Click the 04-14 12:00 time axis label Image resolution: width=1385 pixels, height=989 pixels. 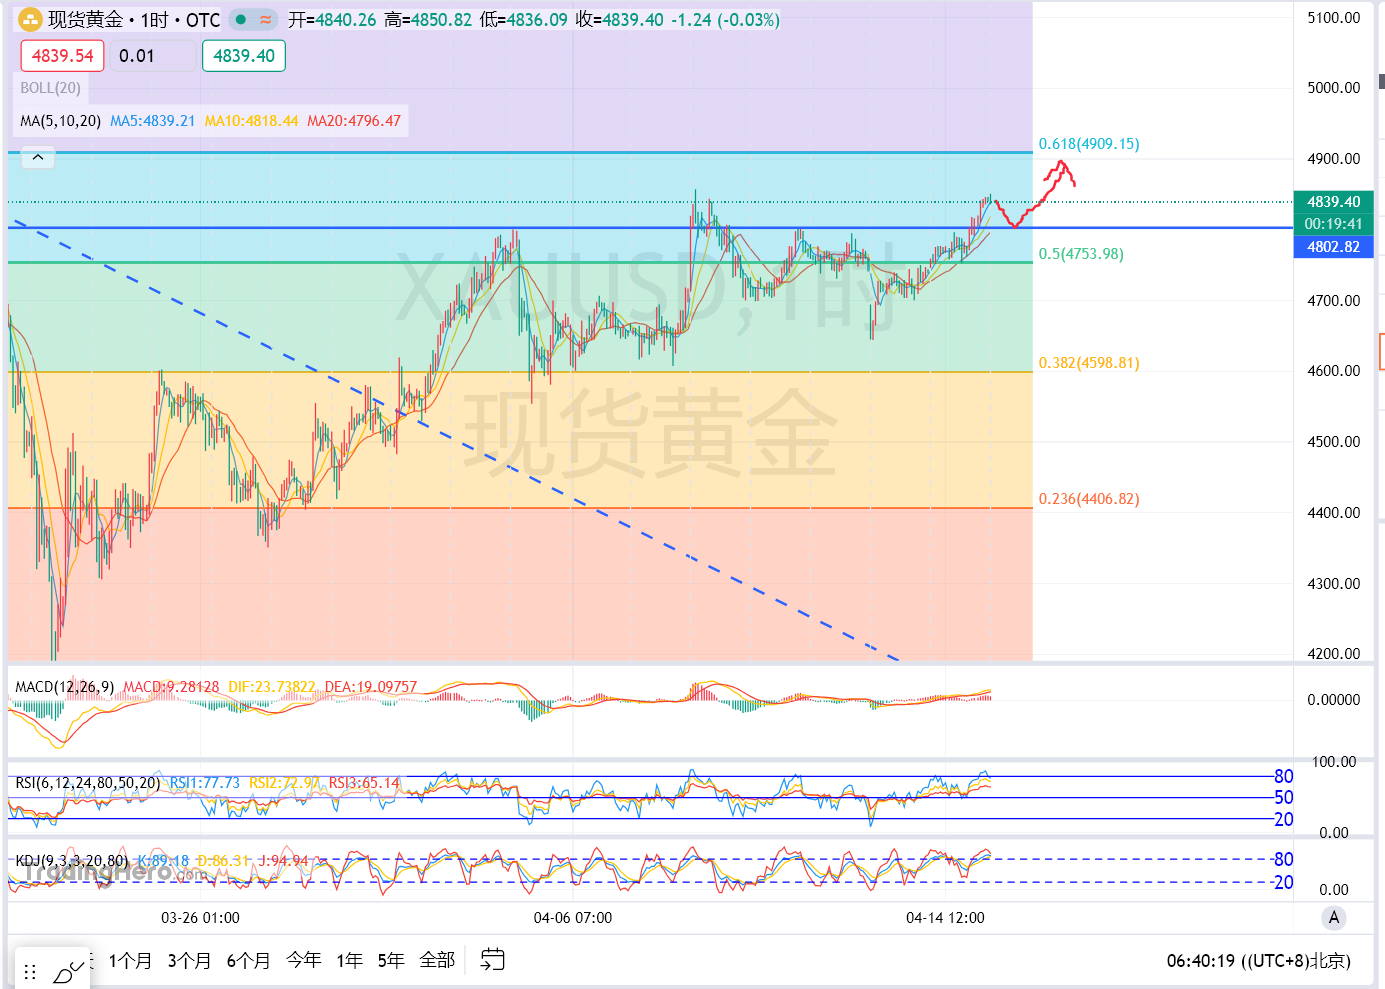pos(945,918)
